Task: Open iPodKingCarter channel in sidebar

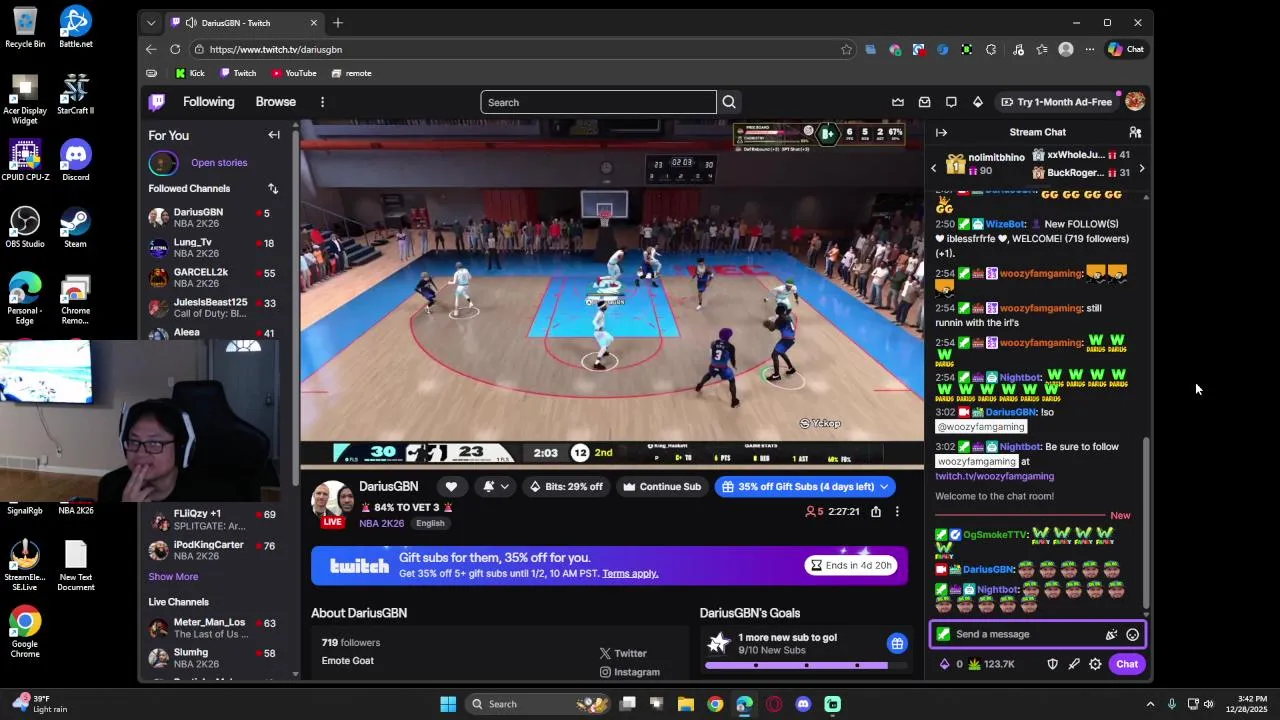Action: tap(213, 550)
